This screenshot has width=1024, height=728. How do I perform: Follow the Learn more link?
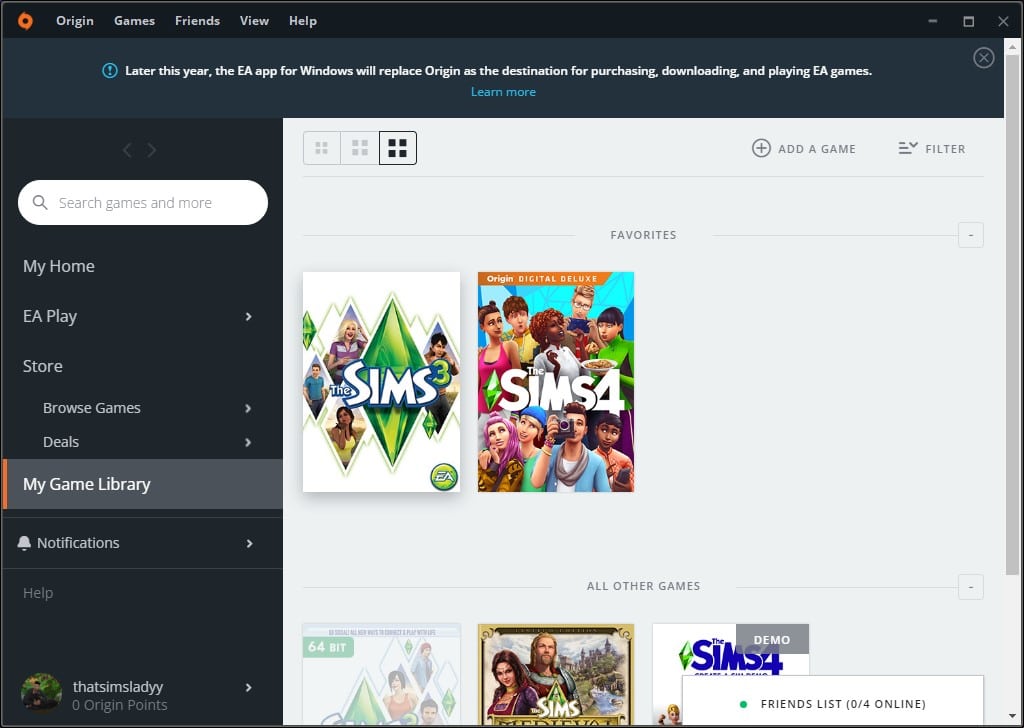pos(503,92)
